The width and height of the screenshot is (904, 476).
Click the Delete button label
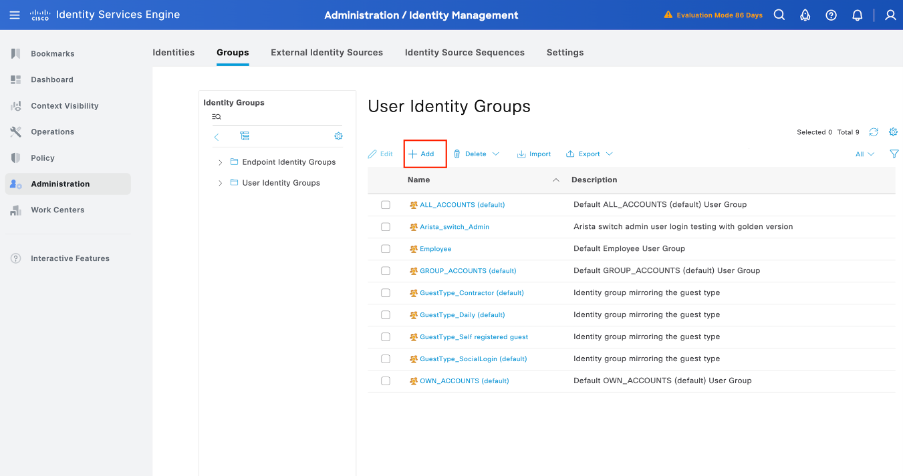(x=476, y=154)
